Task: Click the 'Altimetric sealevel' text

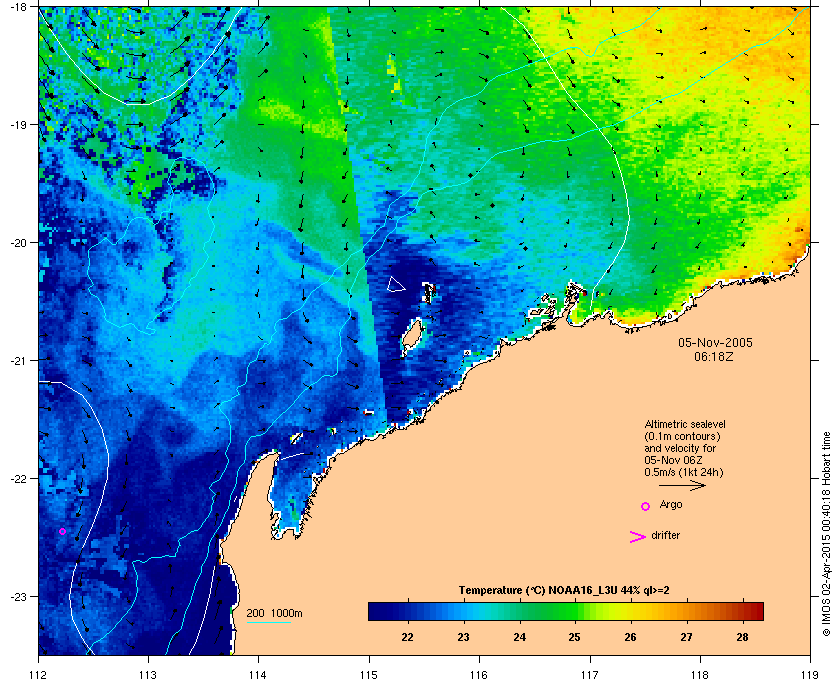Action: (x=685, y=424)
